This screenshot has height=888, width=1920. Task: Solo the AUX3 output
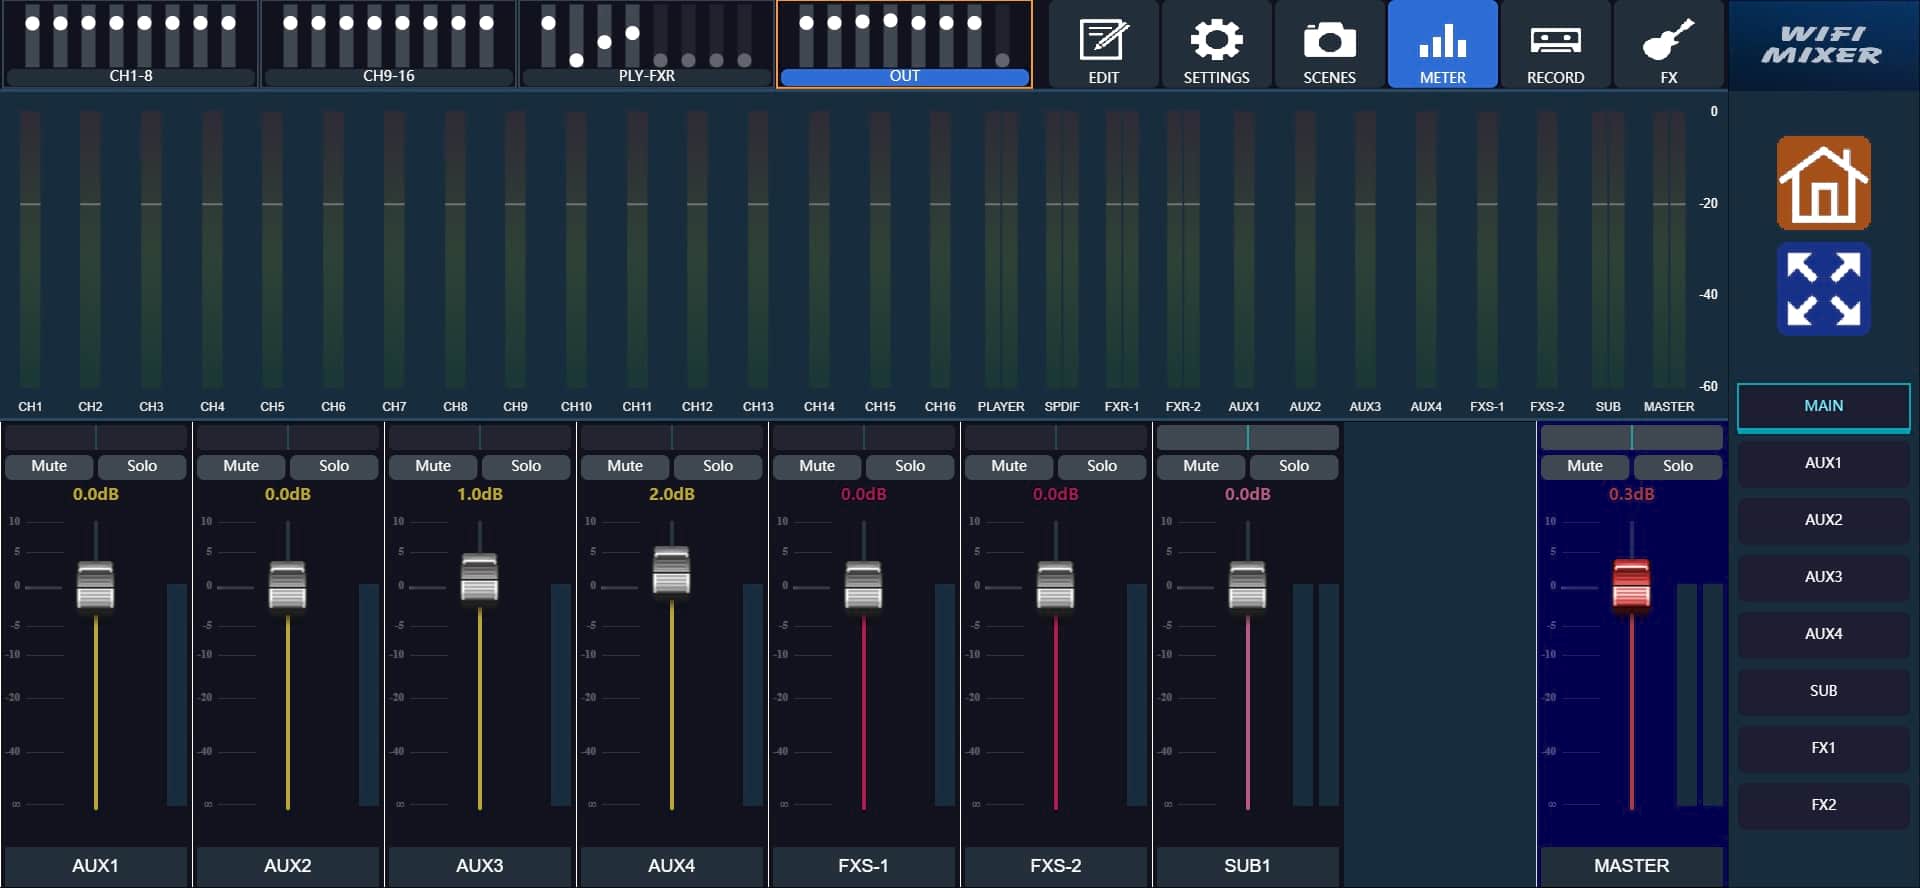click(x=526, y=466)
